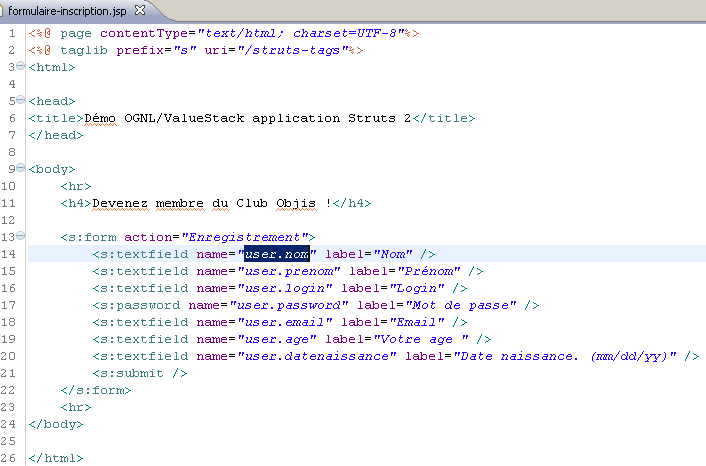Collapse the s:form block fold marker

tap(22, 237)
